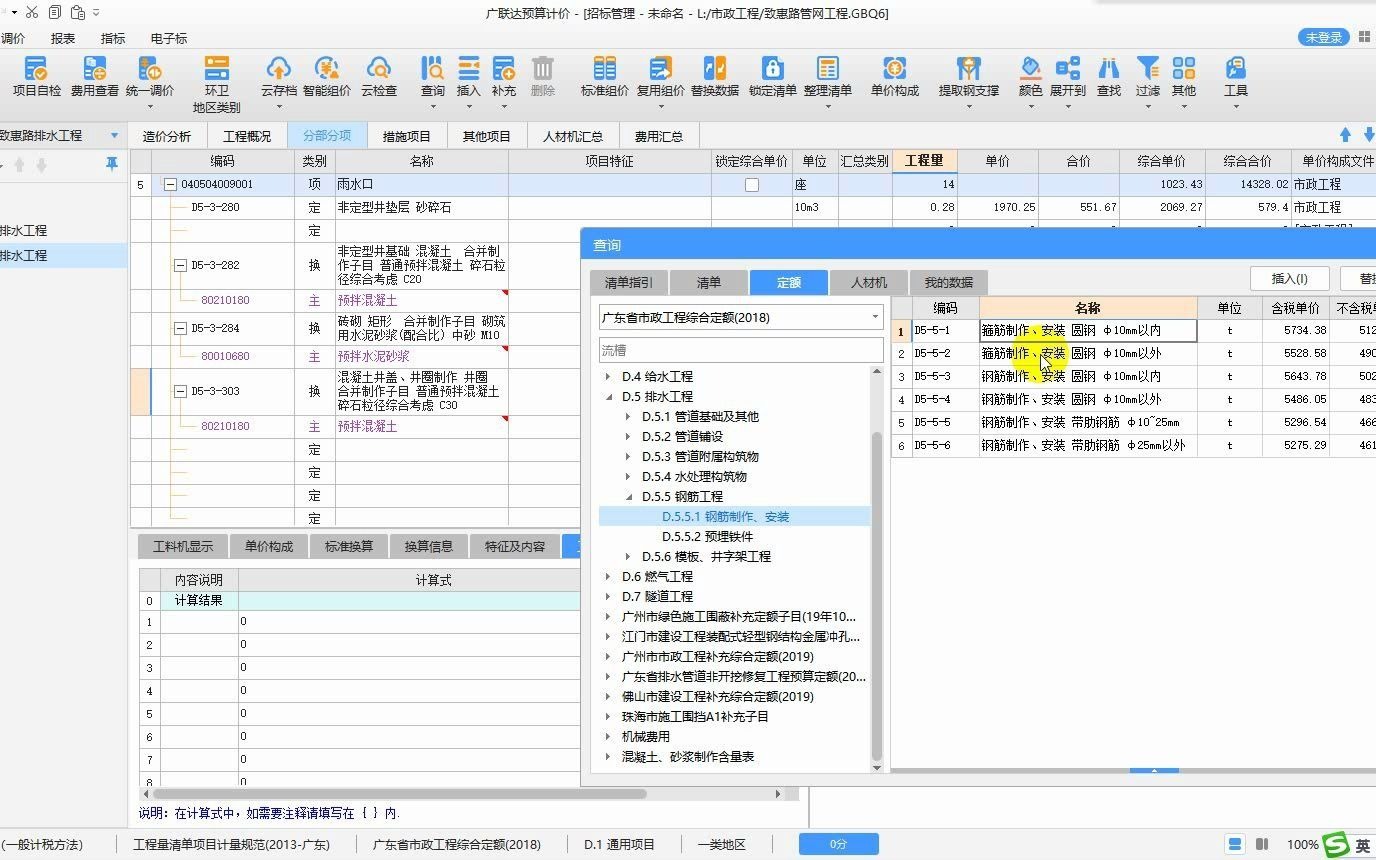Open 工料机显示 bottom tab
Viewport: 1376px width, 860px height.
click(183, 546)
